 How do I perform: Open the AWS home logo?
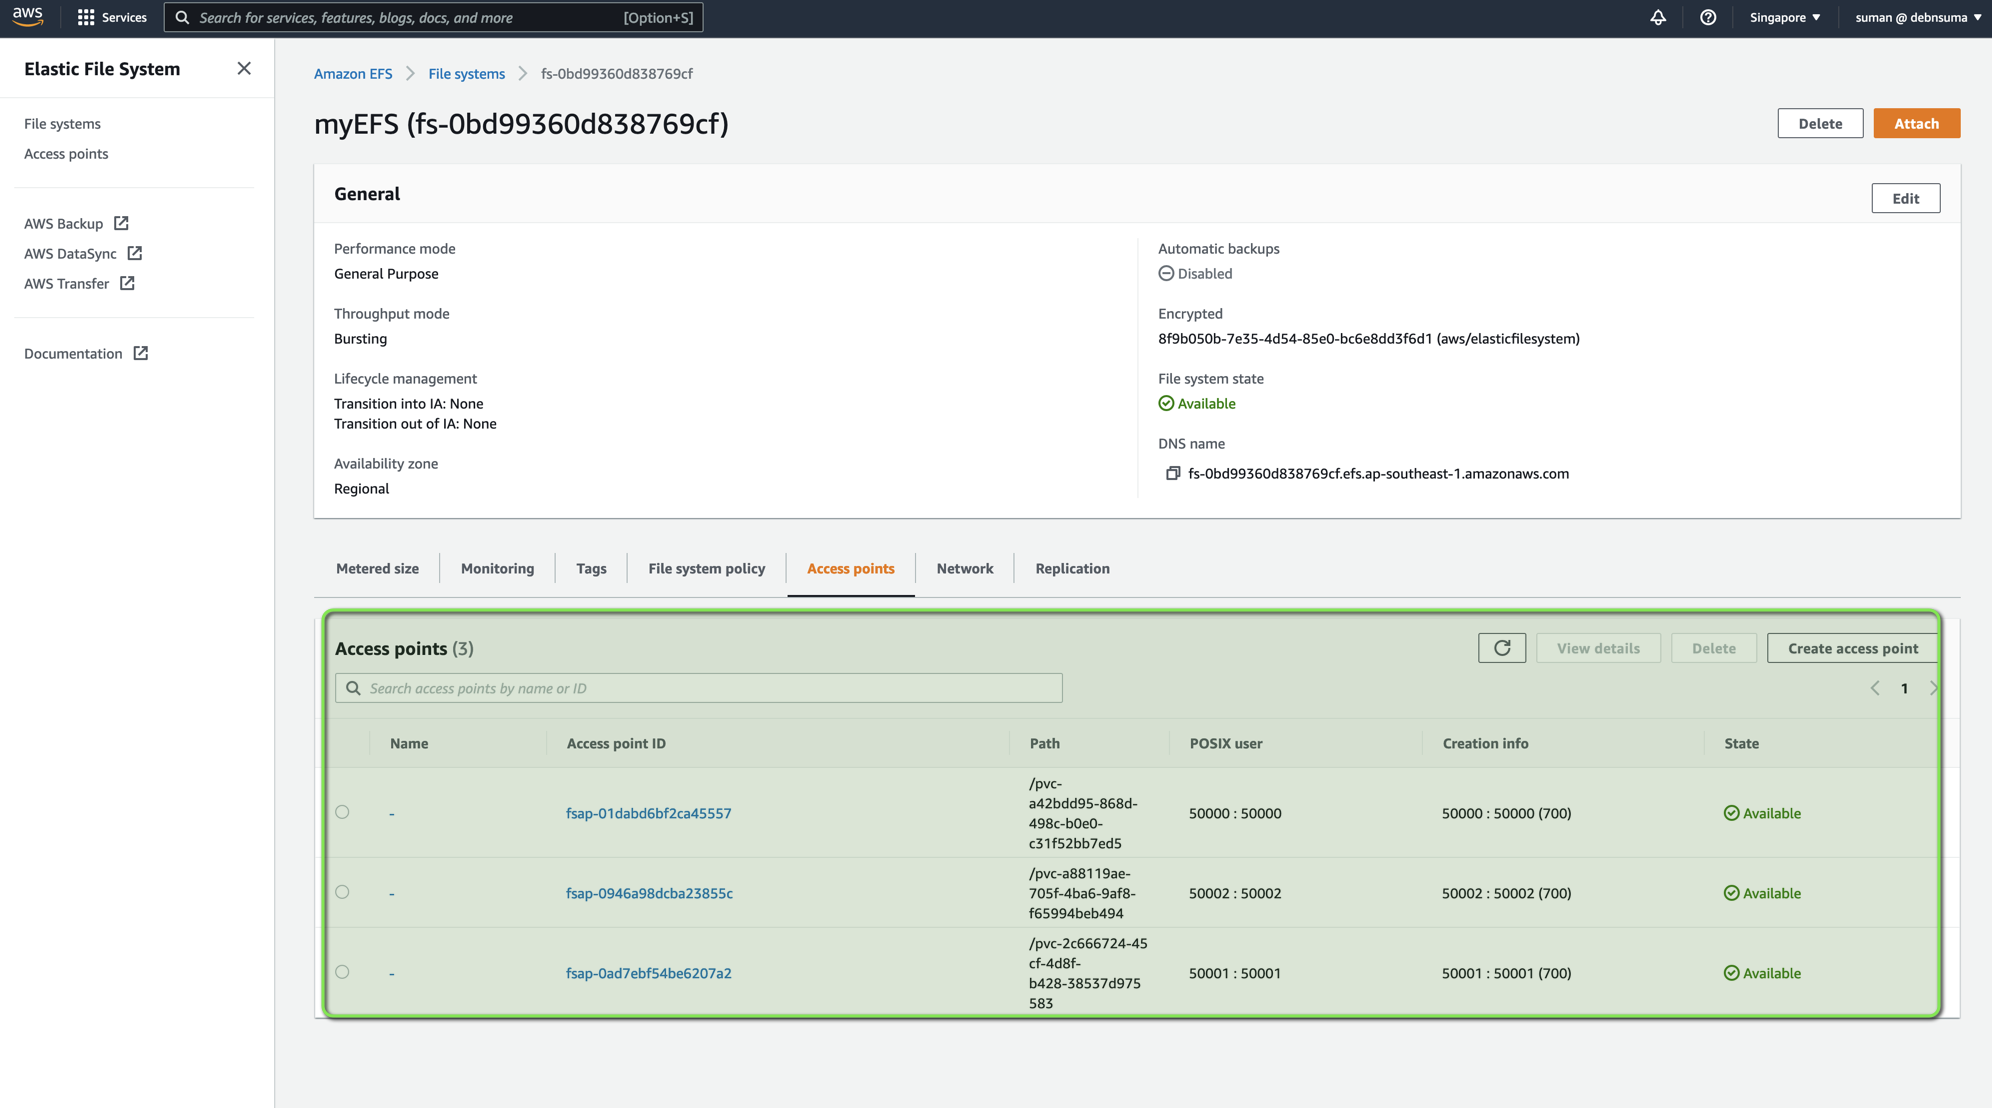pos(28,17)
